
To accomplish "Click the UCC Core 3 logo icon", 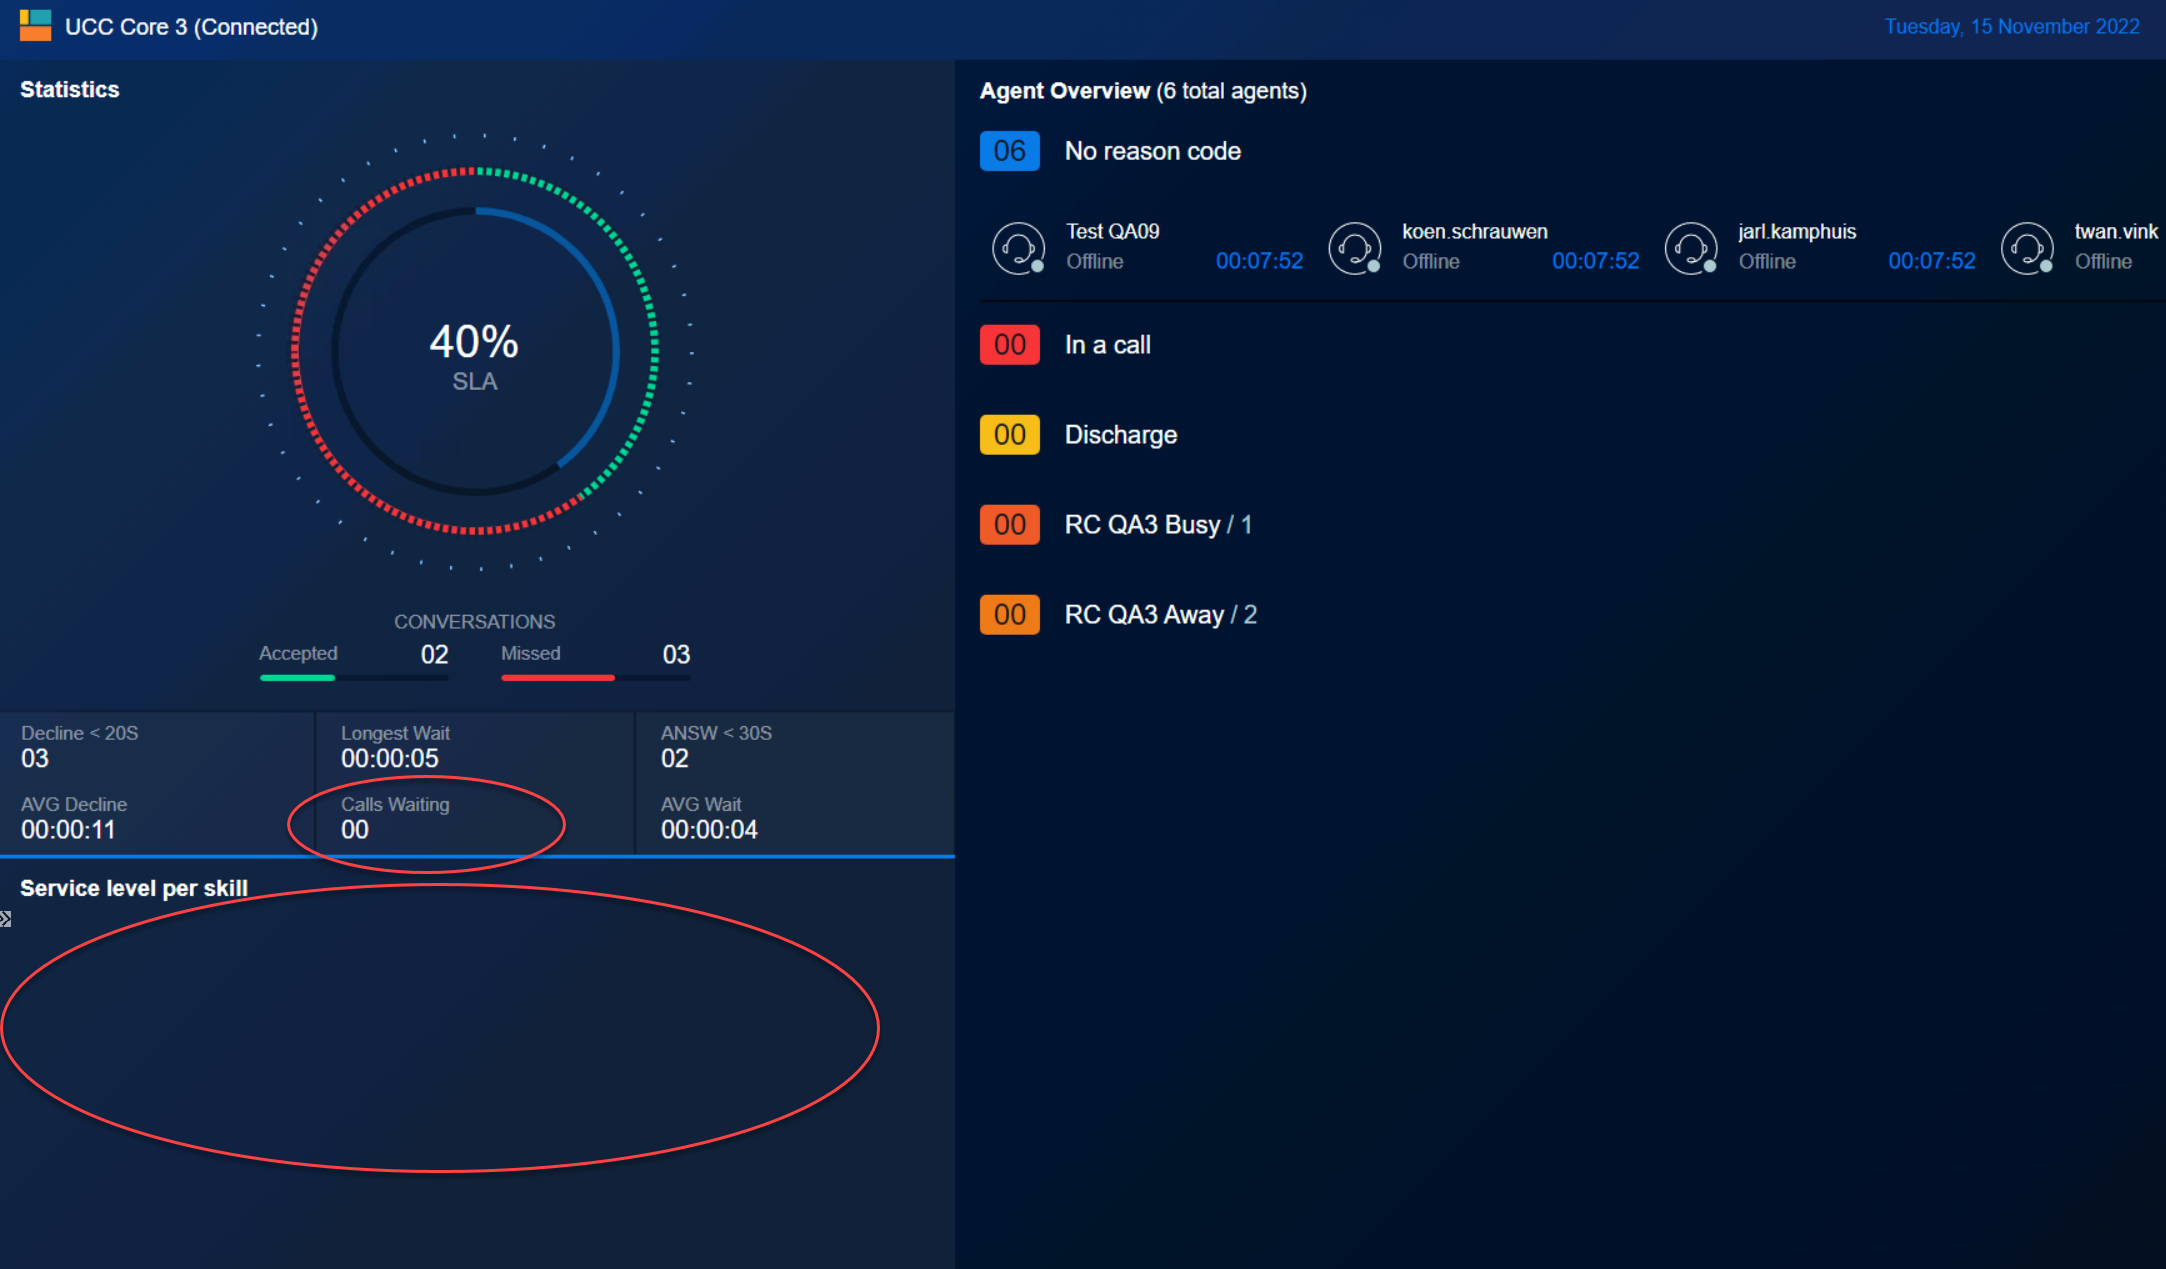I will [x=35, y=26].
